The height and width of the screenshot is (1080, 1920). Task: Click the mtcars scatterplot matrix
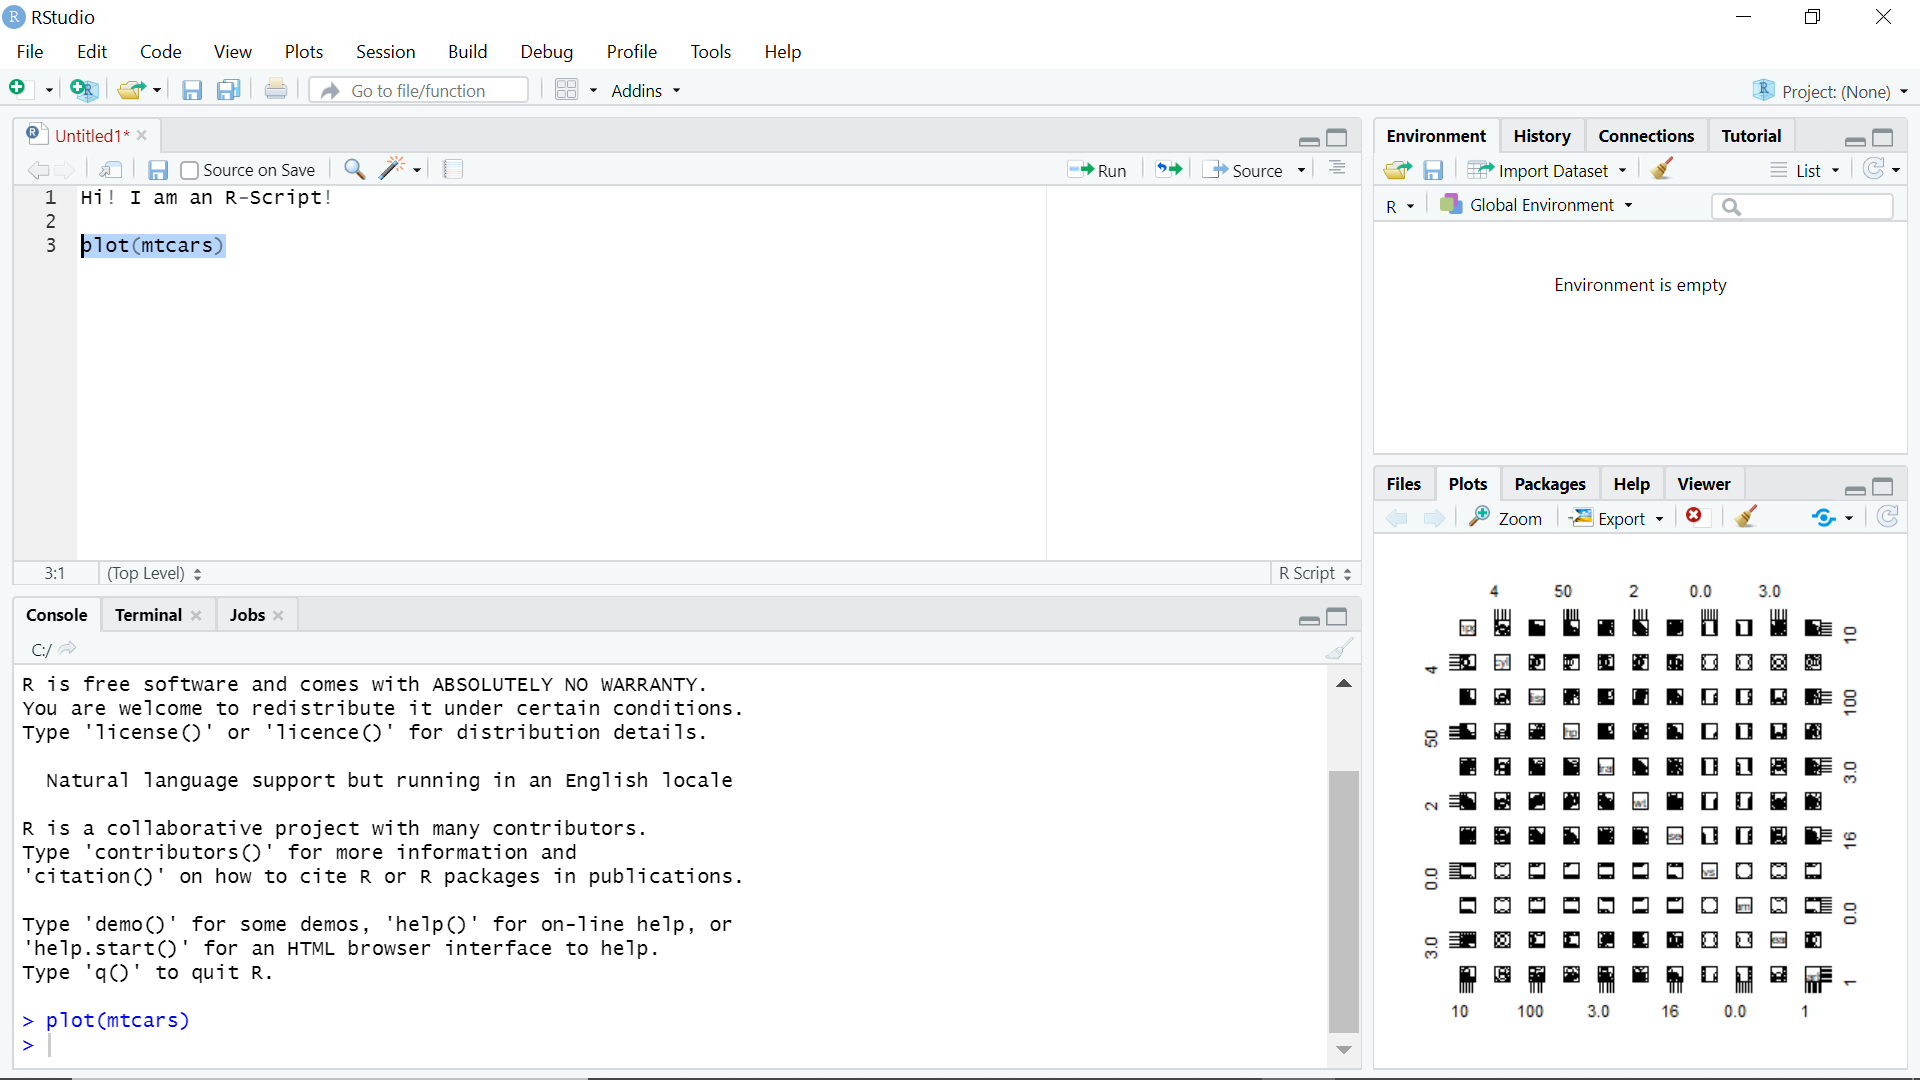[1640, 801]
